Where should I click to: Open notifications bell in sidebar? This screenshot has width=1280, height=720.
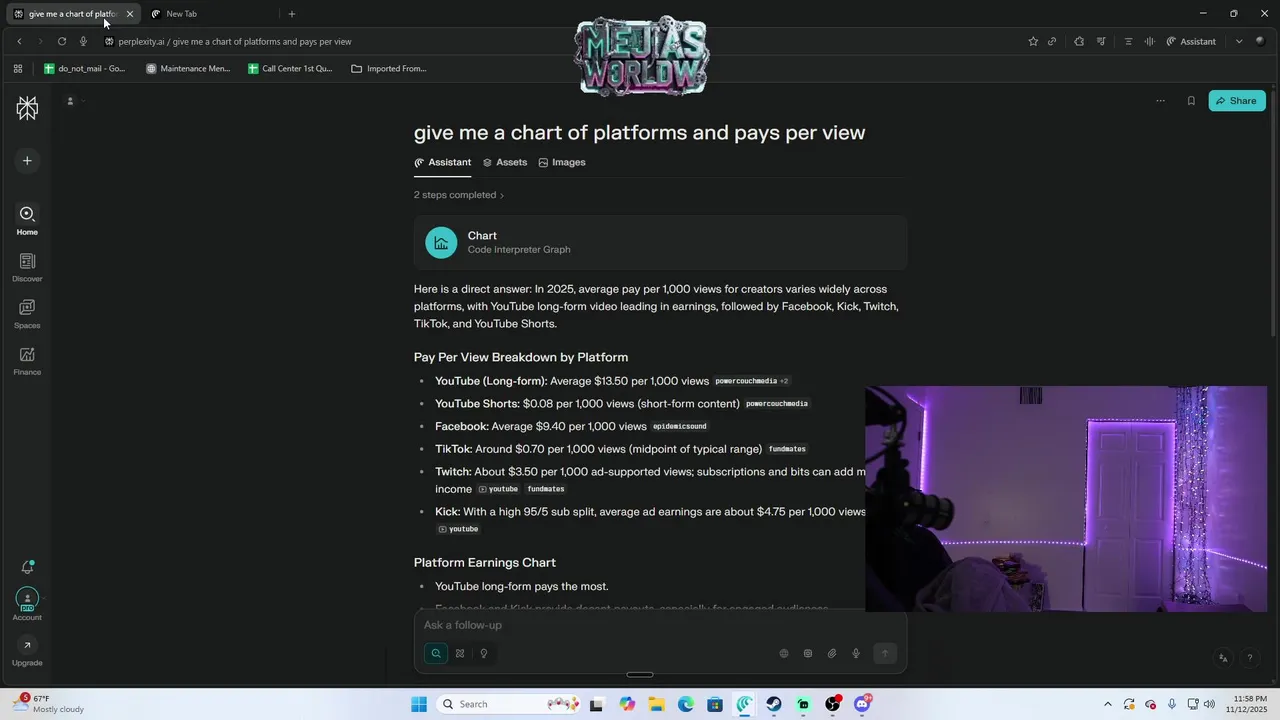click(27, 567)
